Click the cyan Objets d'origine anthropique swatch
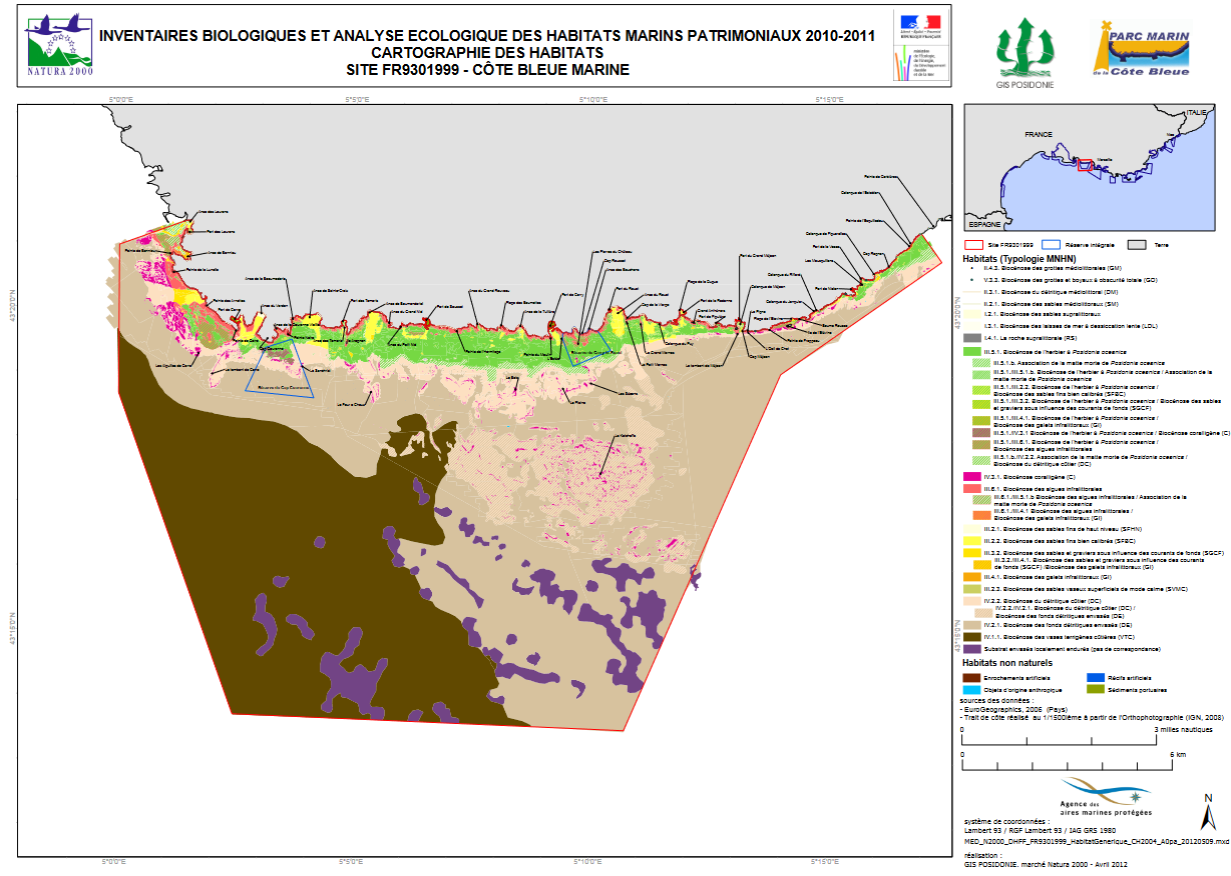 point(969,689)
